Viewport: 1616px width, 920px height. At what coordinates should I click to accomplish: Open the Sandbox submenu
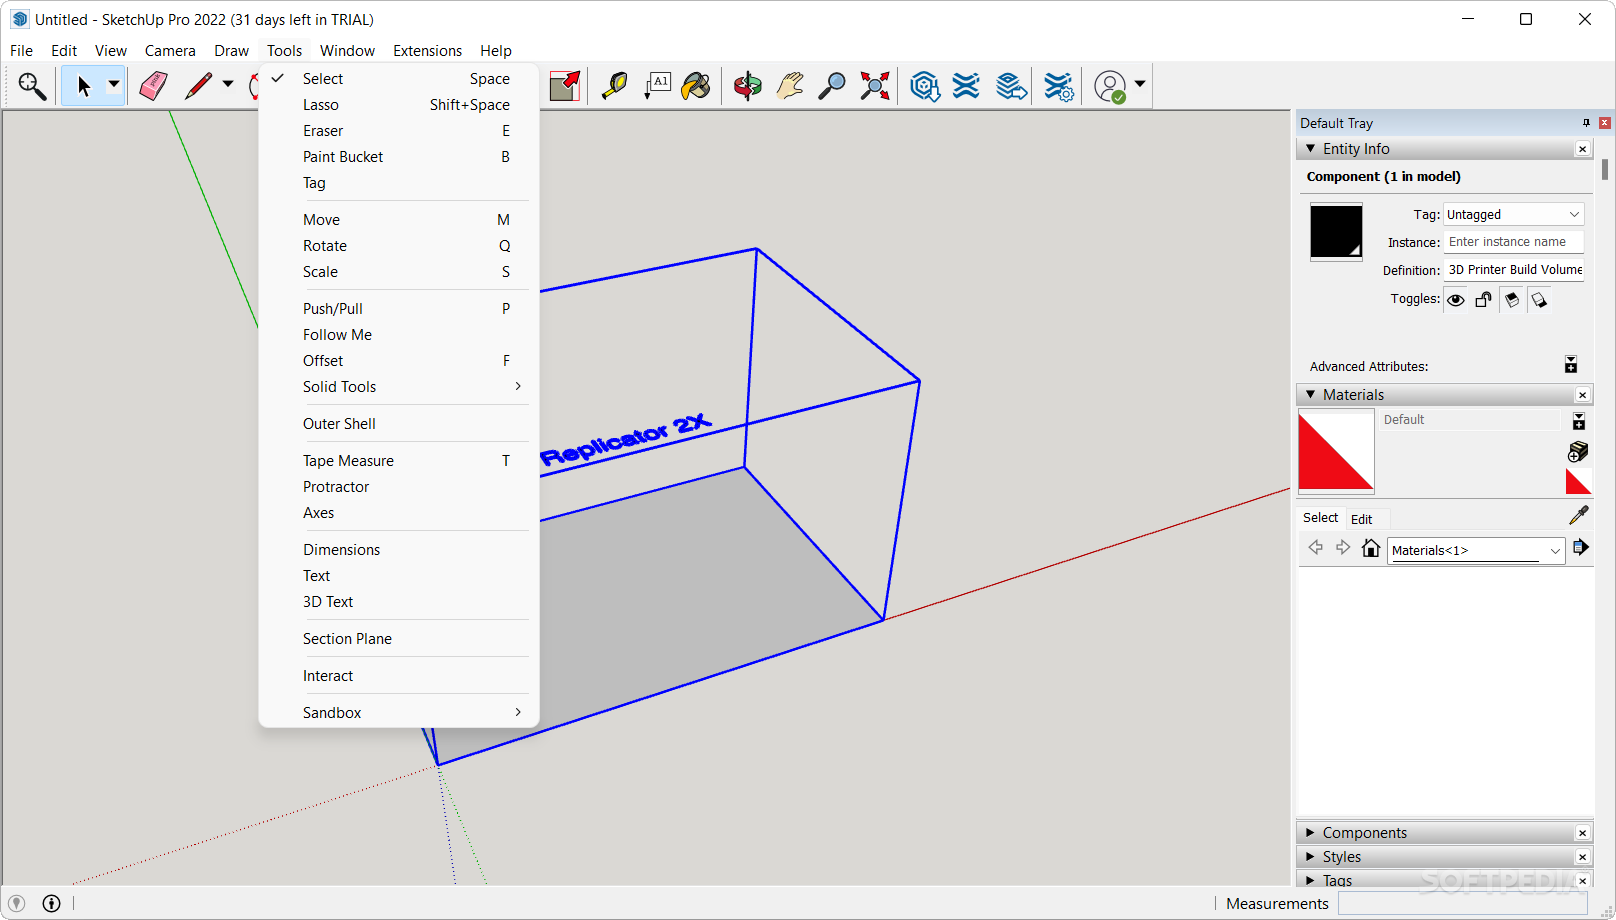click(x=399, y=713)
